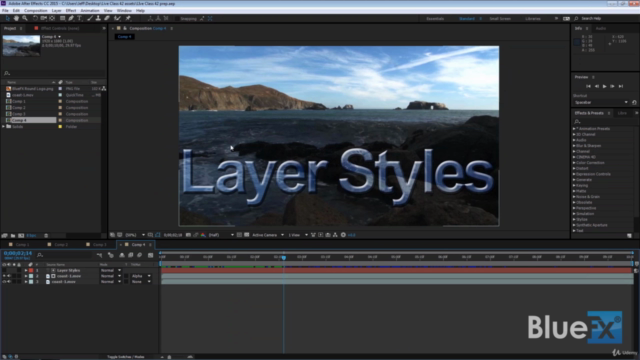Open the Composition menu
The image size is (640, 360).
pyautogui.click(x=36, y=11)
